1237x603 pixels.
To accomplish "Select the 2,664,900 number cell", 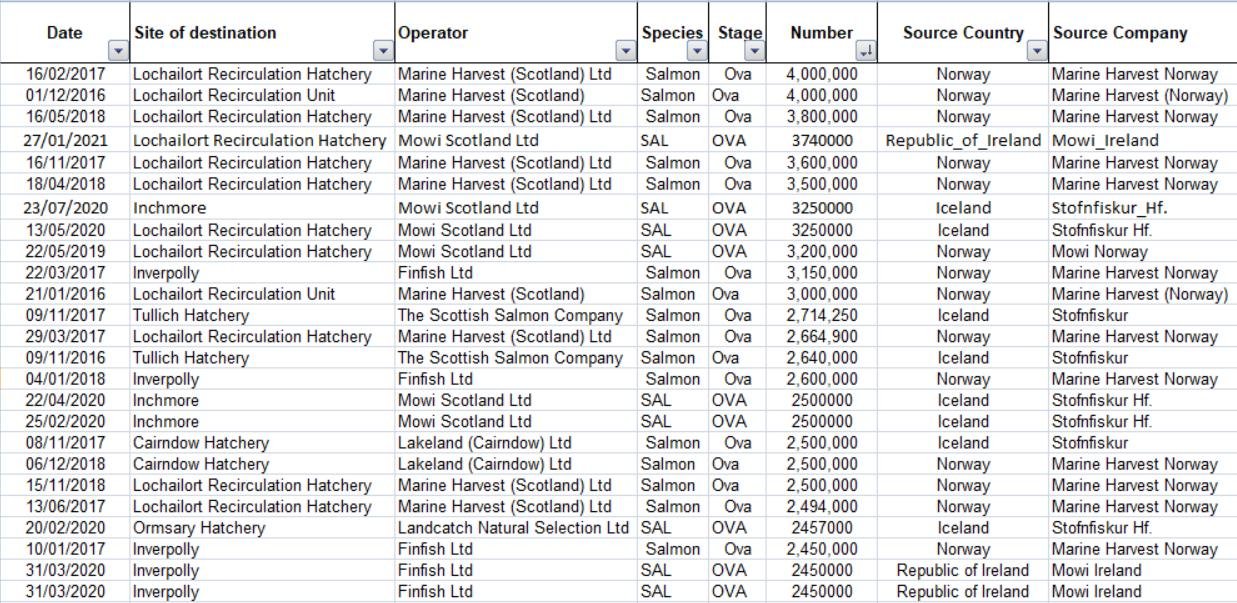I will click(821, 336).
